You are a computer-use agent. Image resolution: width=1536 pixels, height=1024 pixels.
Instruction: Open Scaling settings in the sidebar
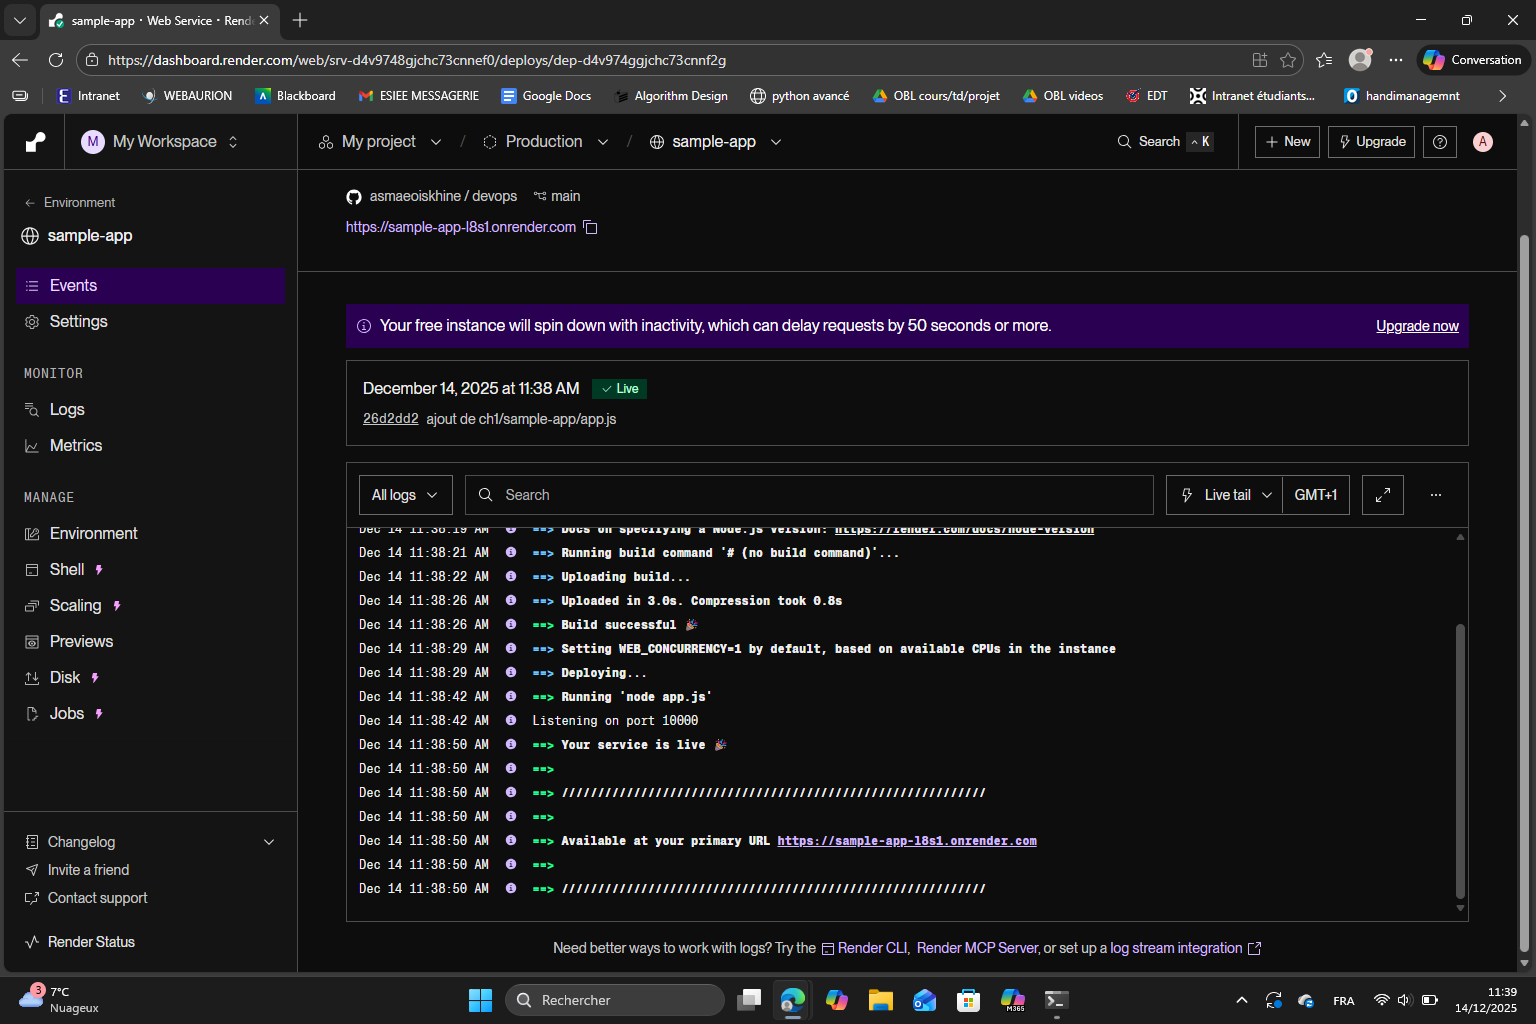coord(75,605)
